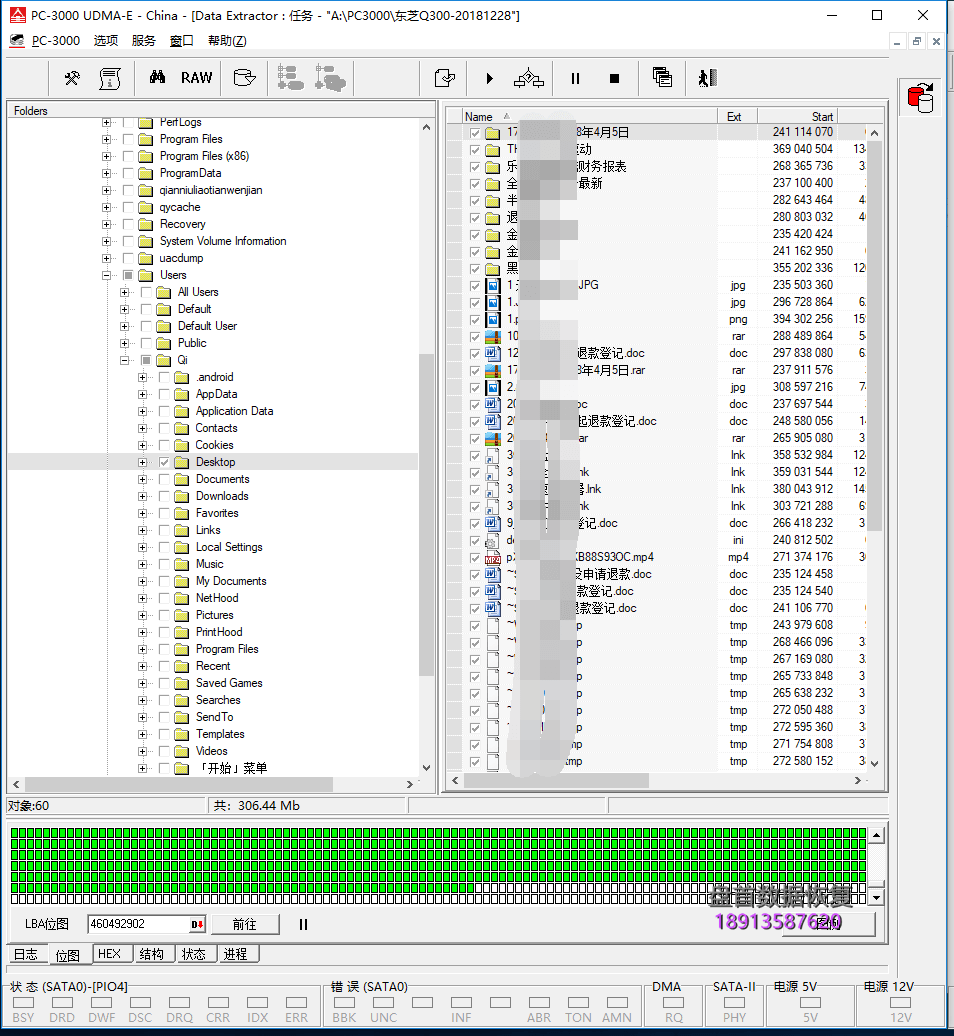Expand the ProgramData folder node

(x=106, y=174)
